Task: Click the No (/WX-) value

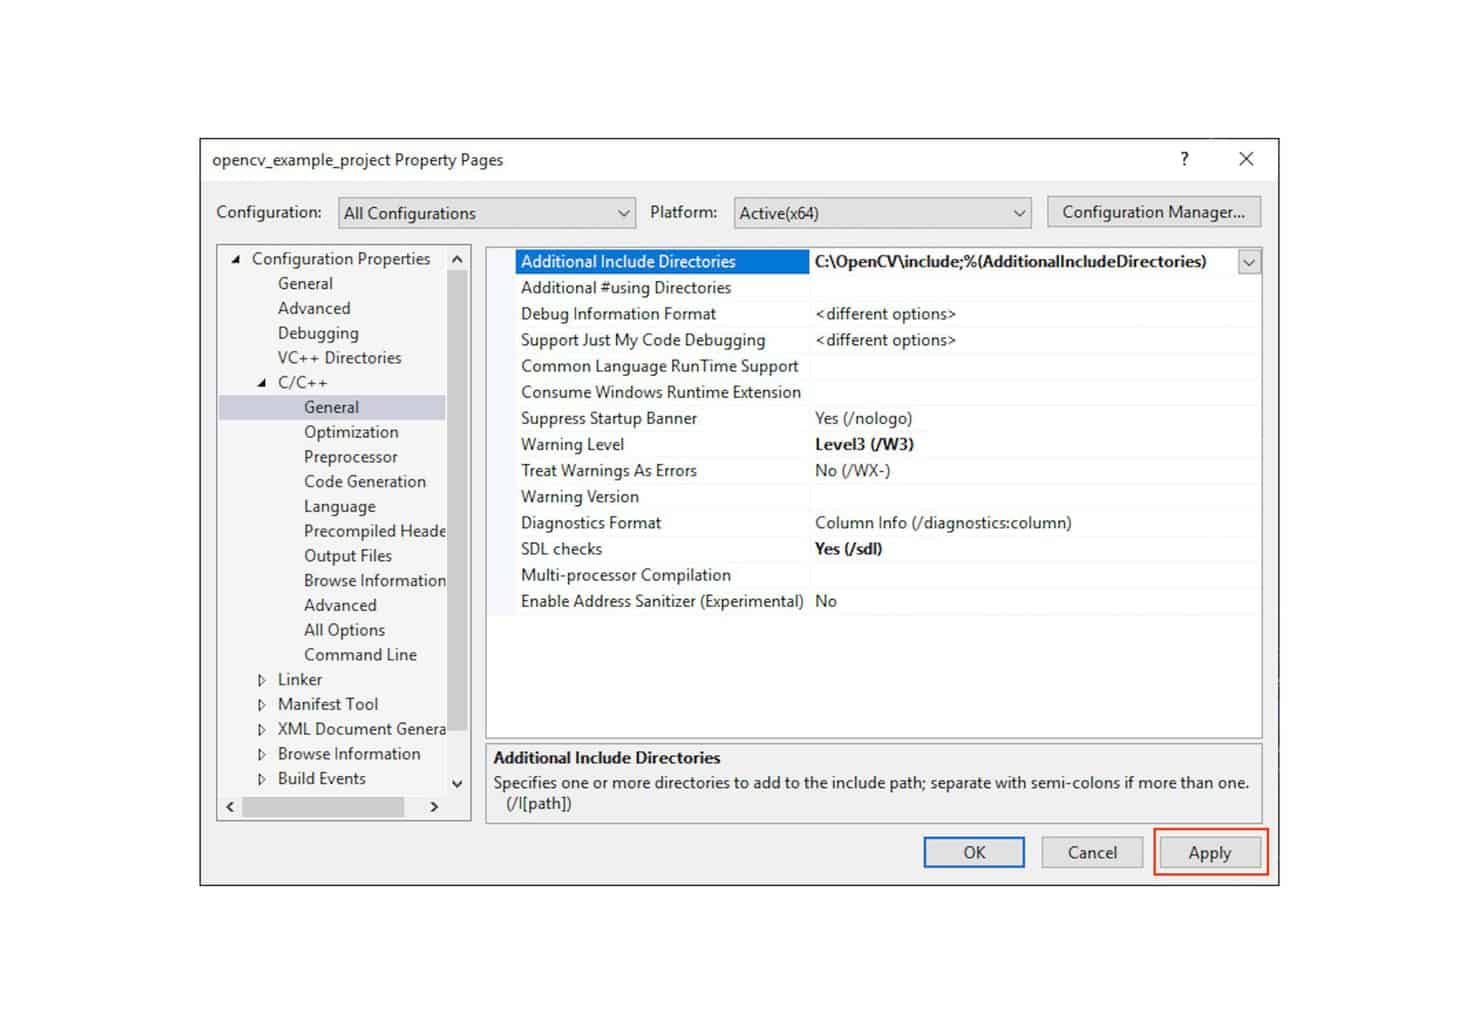Action: [x=852, y=470]
